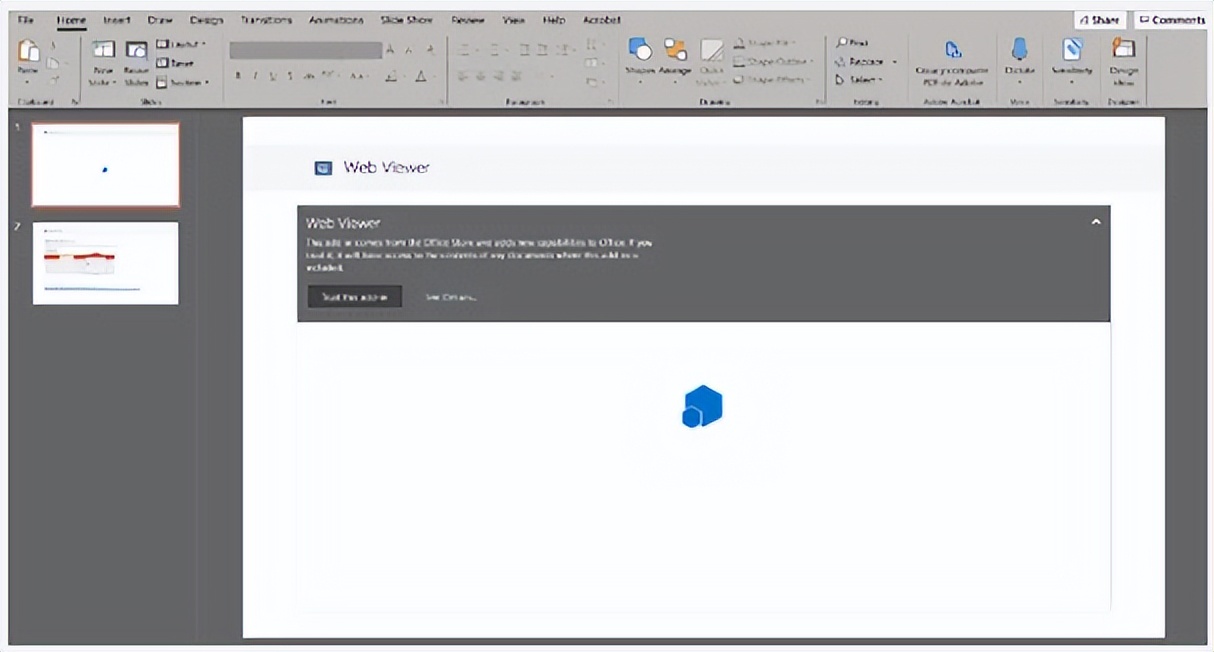1214x652 pixels.
Task: Open the Shapes gallery
Action: tap(639, 60)
